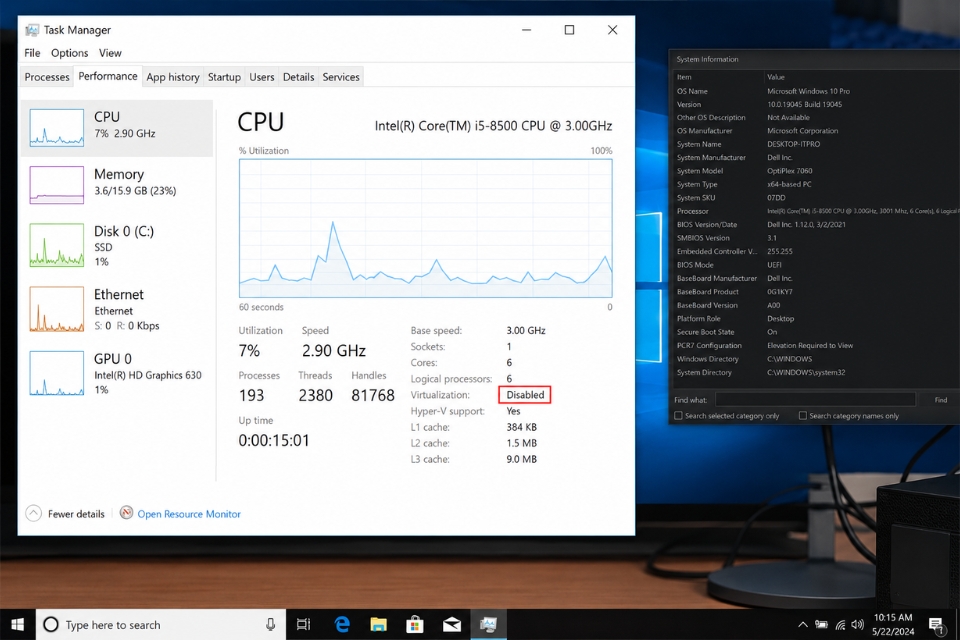Launch Microsoft Edge from taskbar
This screenshot has width=960, height=640.
pos(342,624)
